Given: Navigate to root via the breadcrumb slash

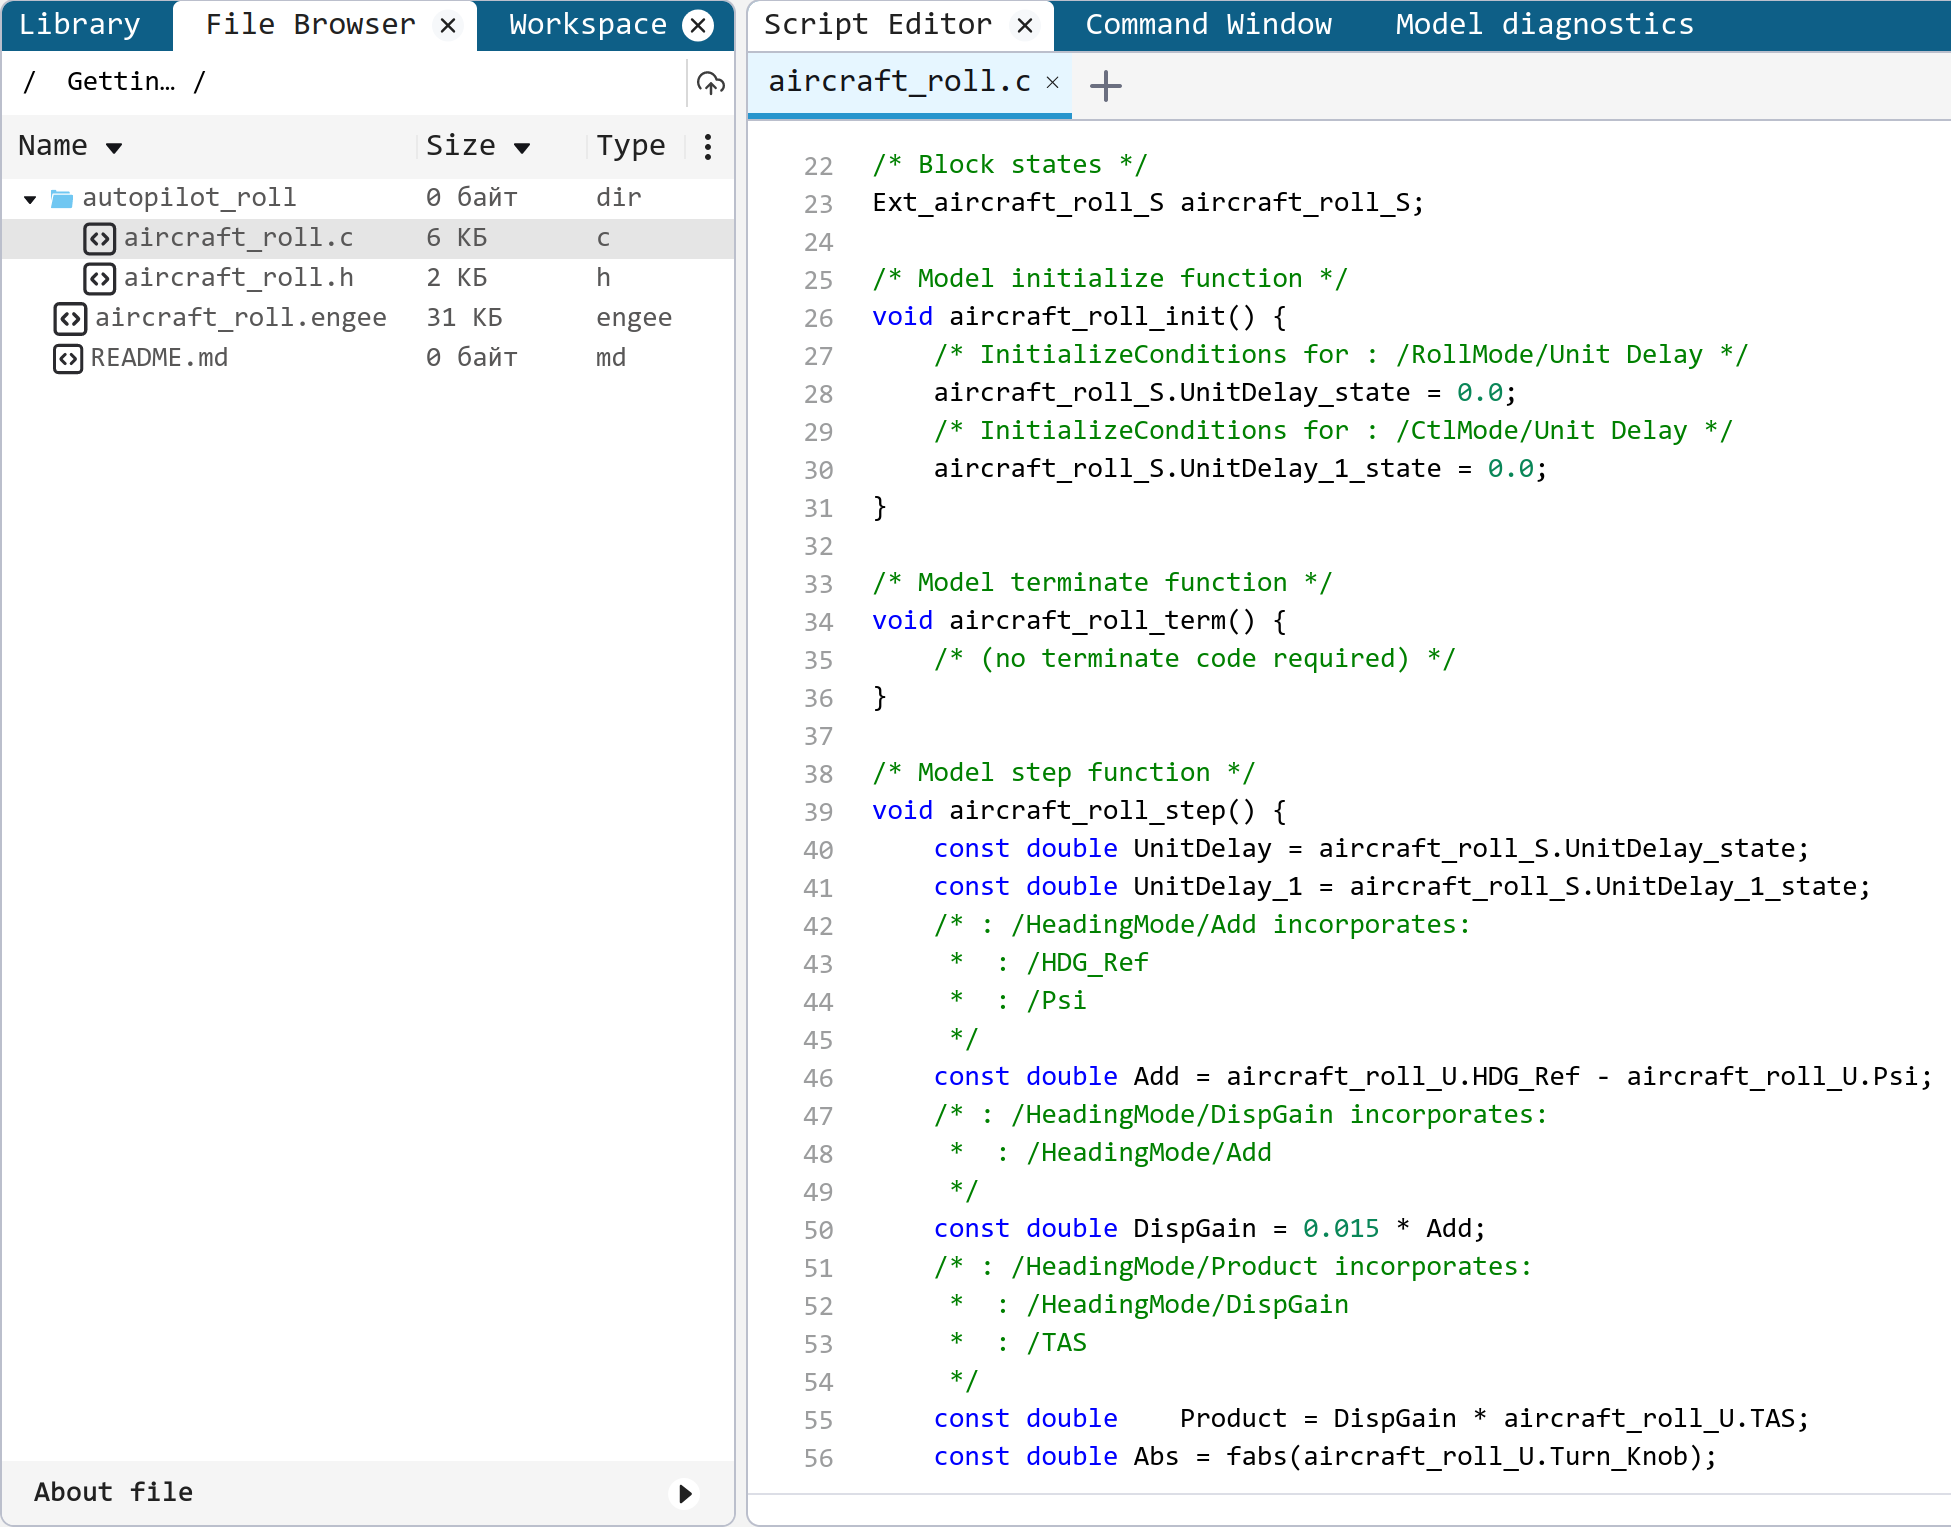Looking at the screenshot, I should 29,81.
